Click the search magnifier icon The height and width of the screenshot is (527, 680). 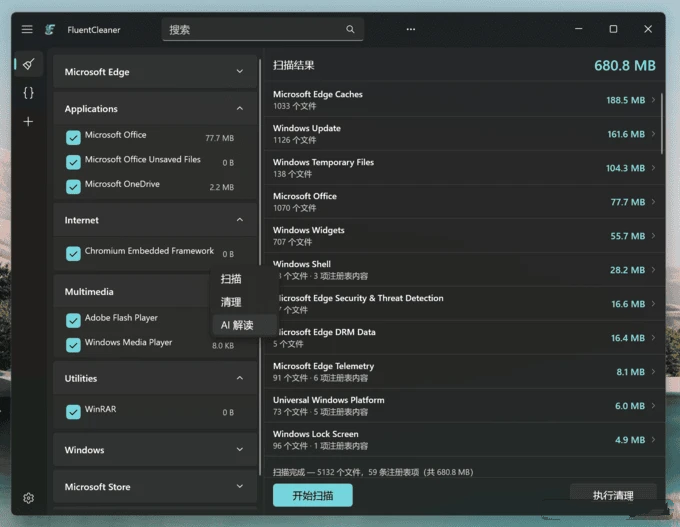350,29
